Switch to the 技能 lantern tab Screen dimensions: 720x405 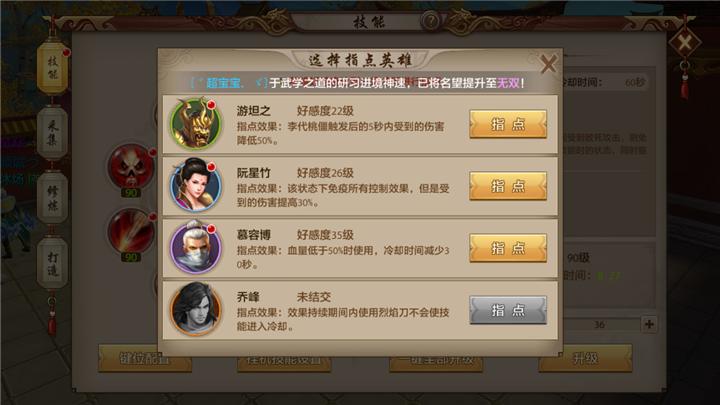coord(53,68)
